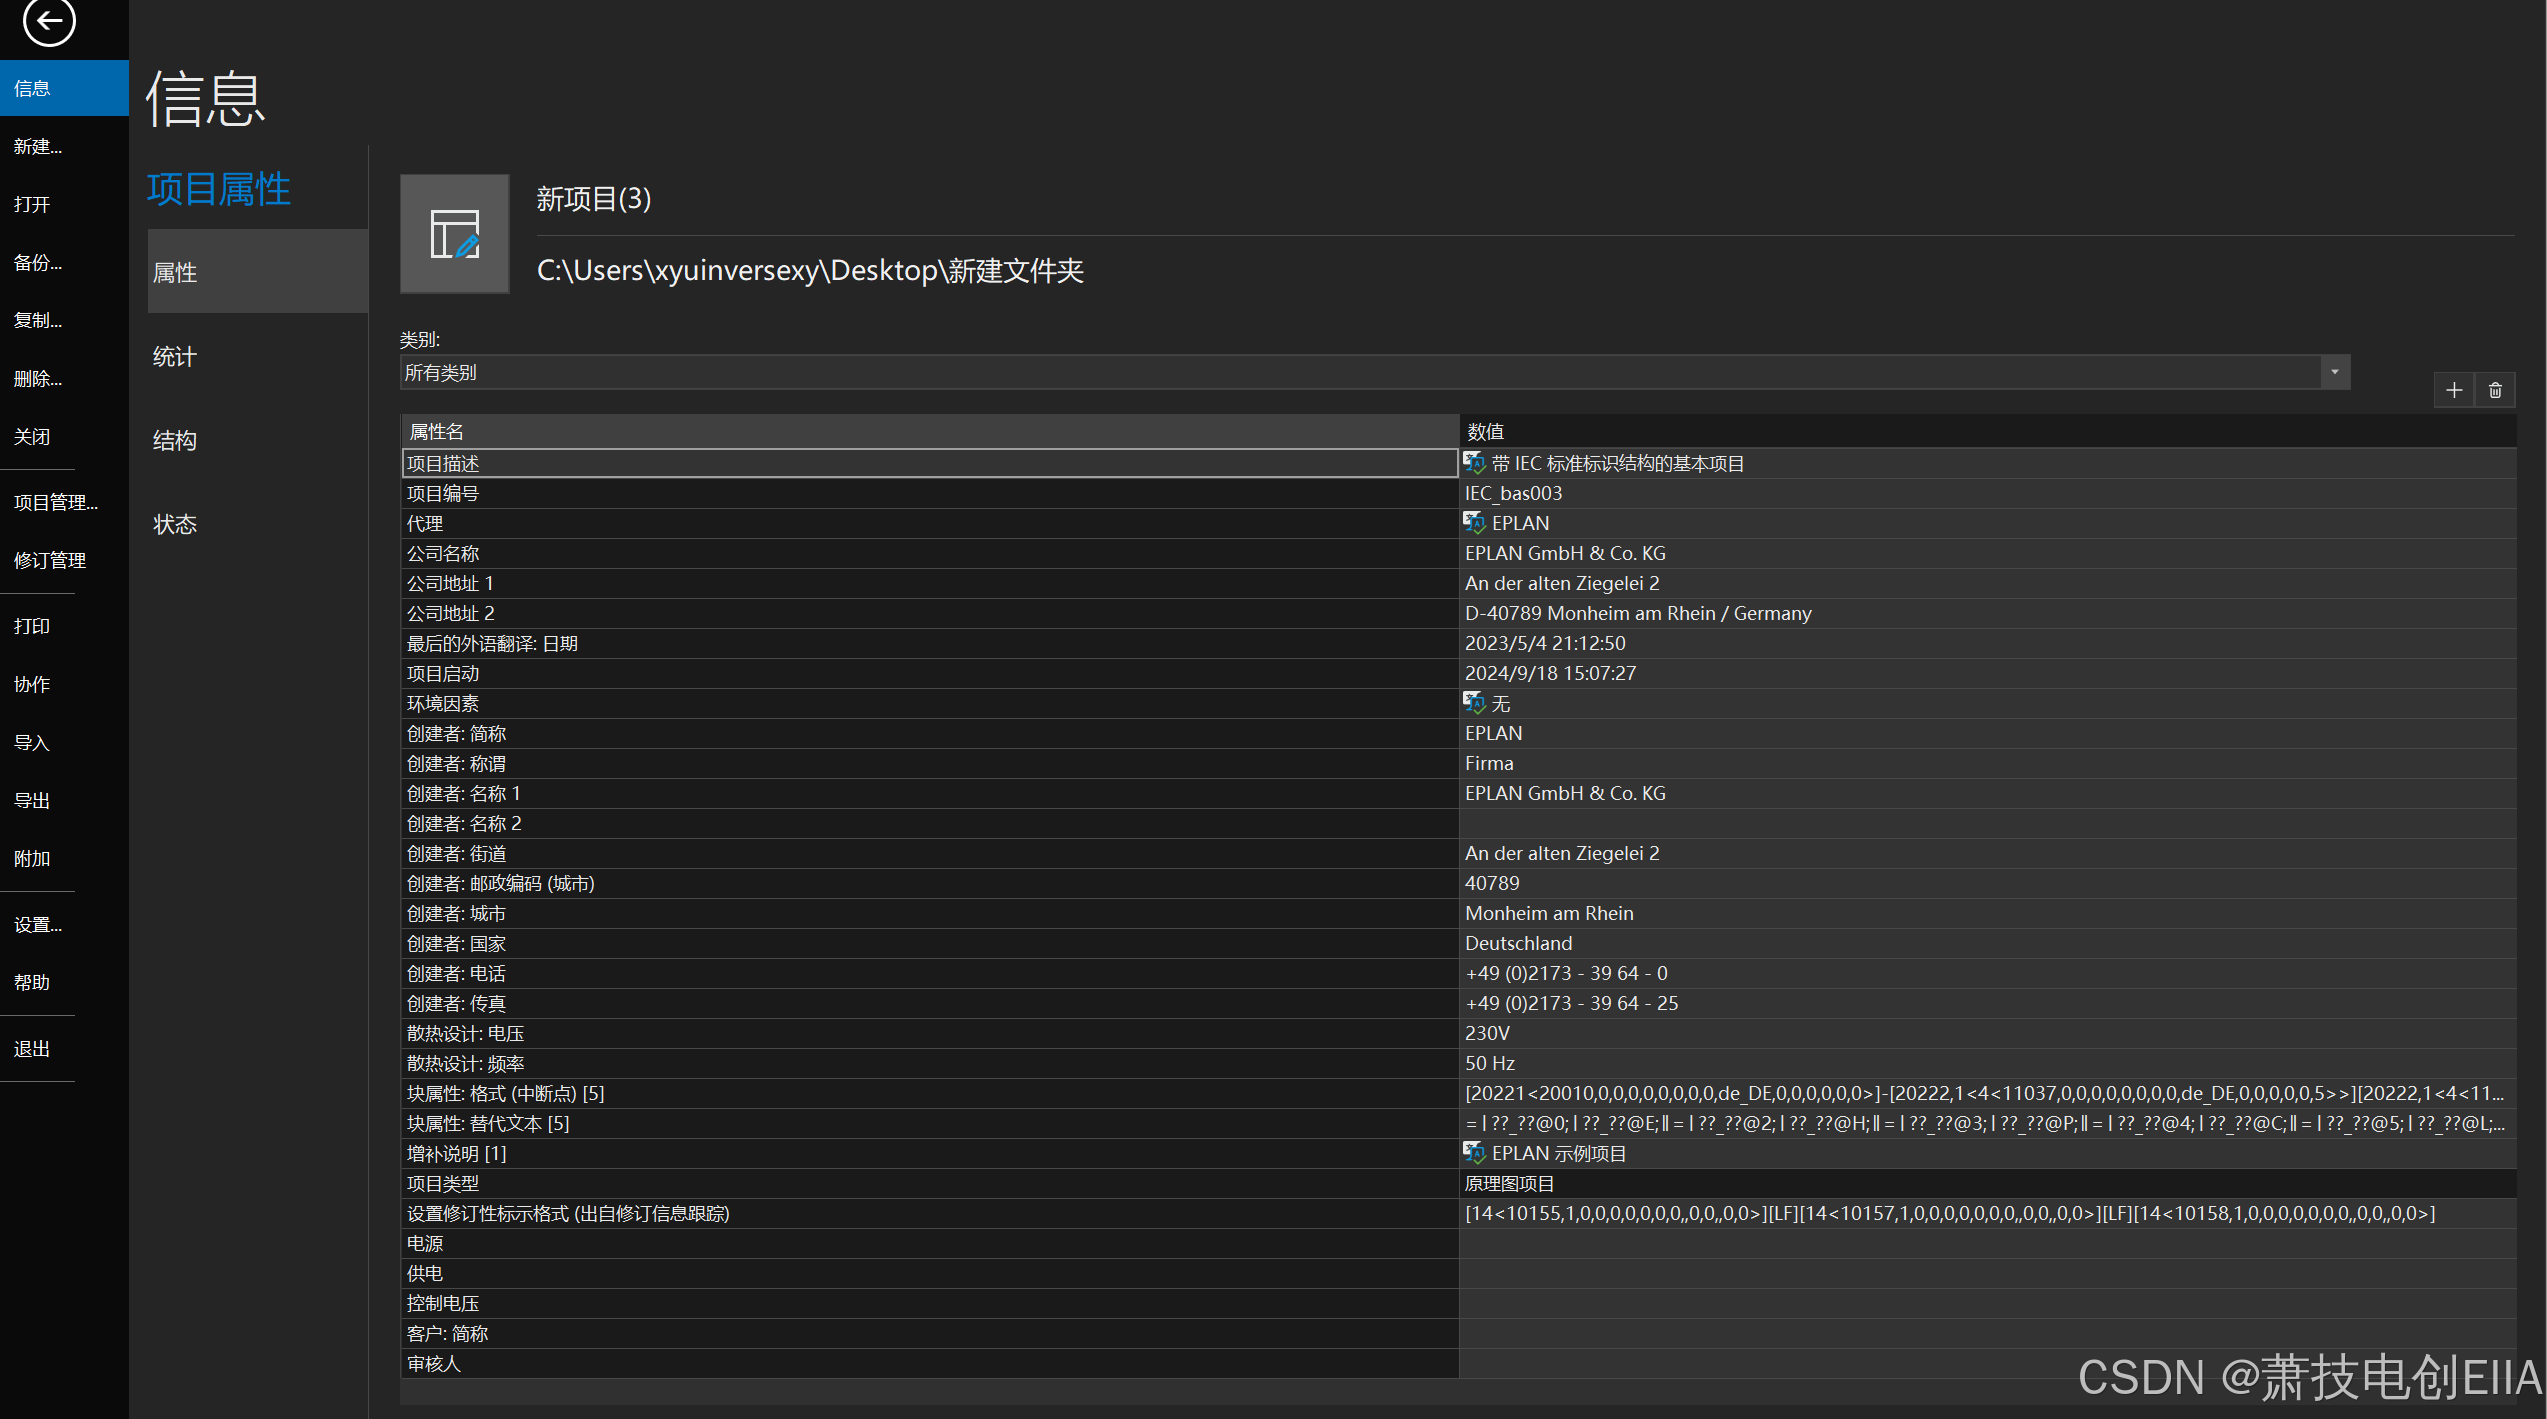This screenshot has width=2547, height=1419.
Task: Click translation icon beside EPLAN 代理 value
Action: click(x=1474, y=523)
